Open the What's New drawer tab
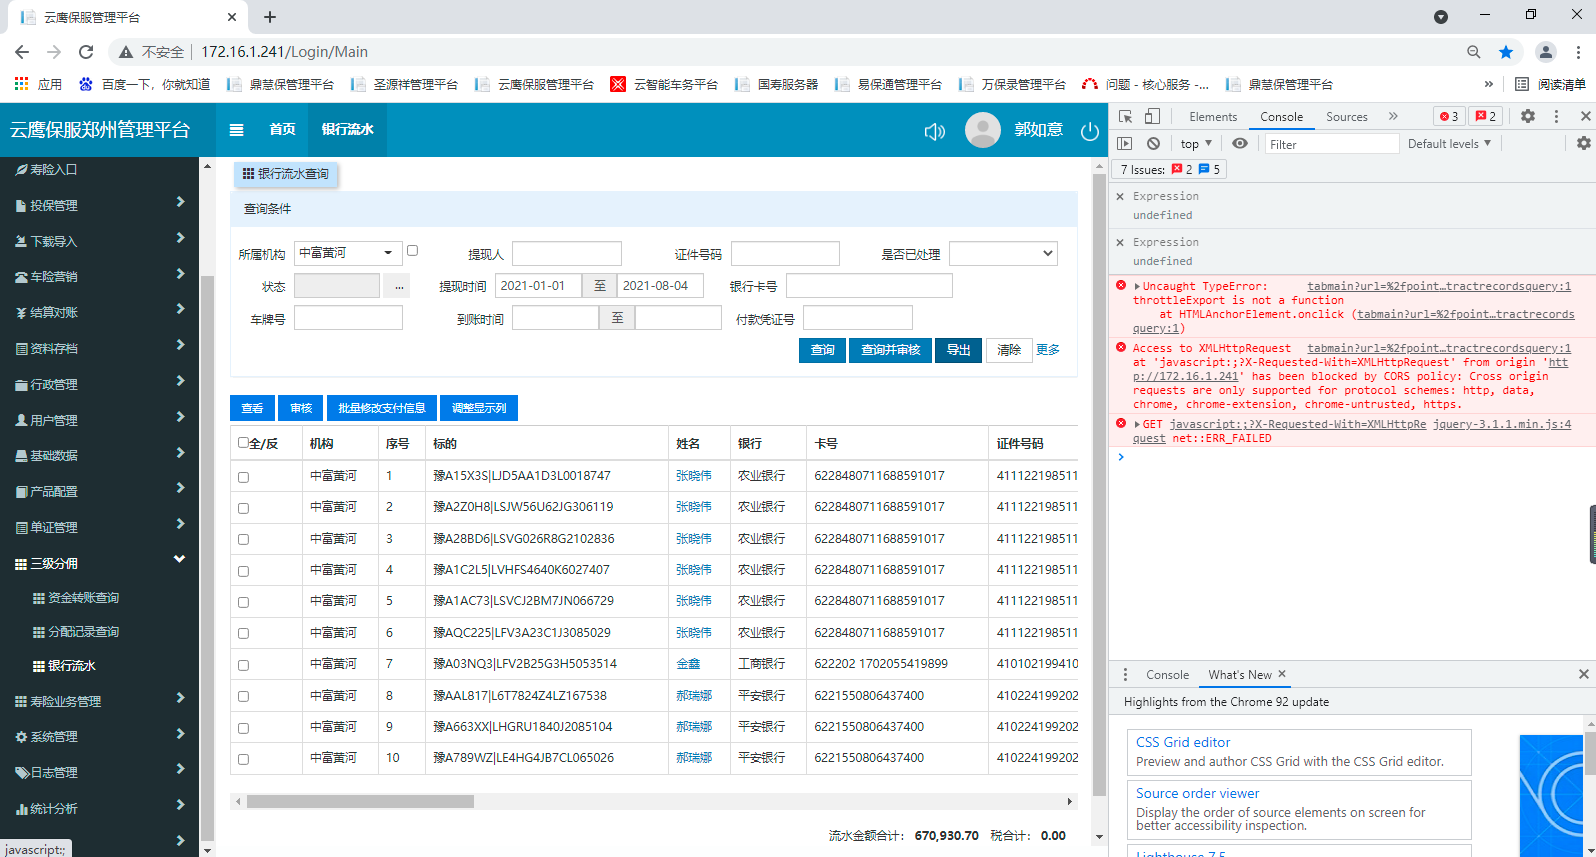Screen dimensions: 1596x857 click(x=1240, y=675)
